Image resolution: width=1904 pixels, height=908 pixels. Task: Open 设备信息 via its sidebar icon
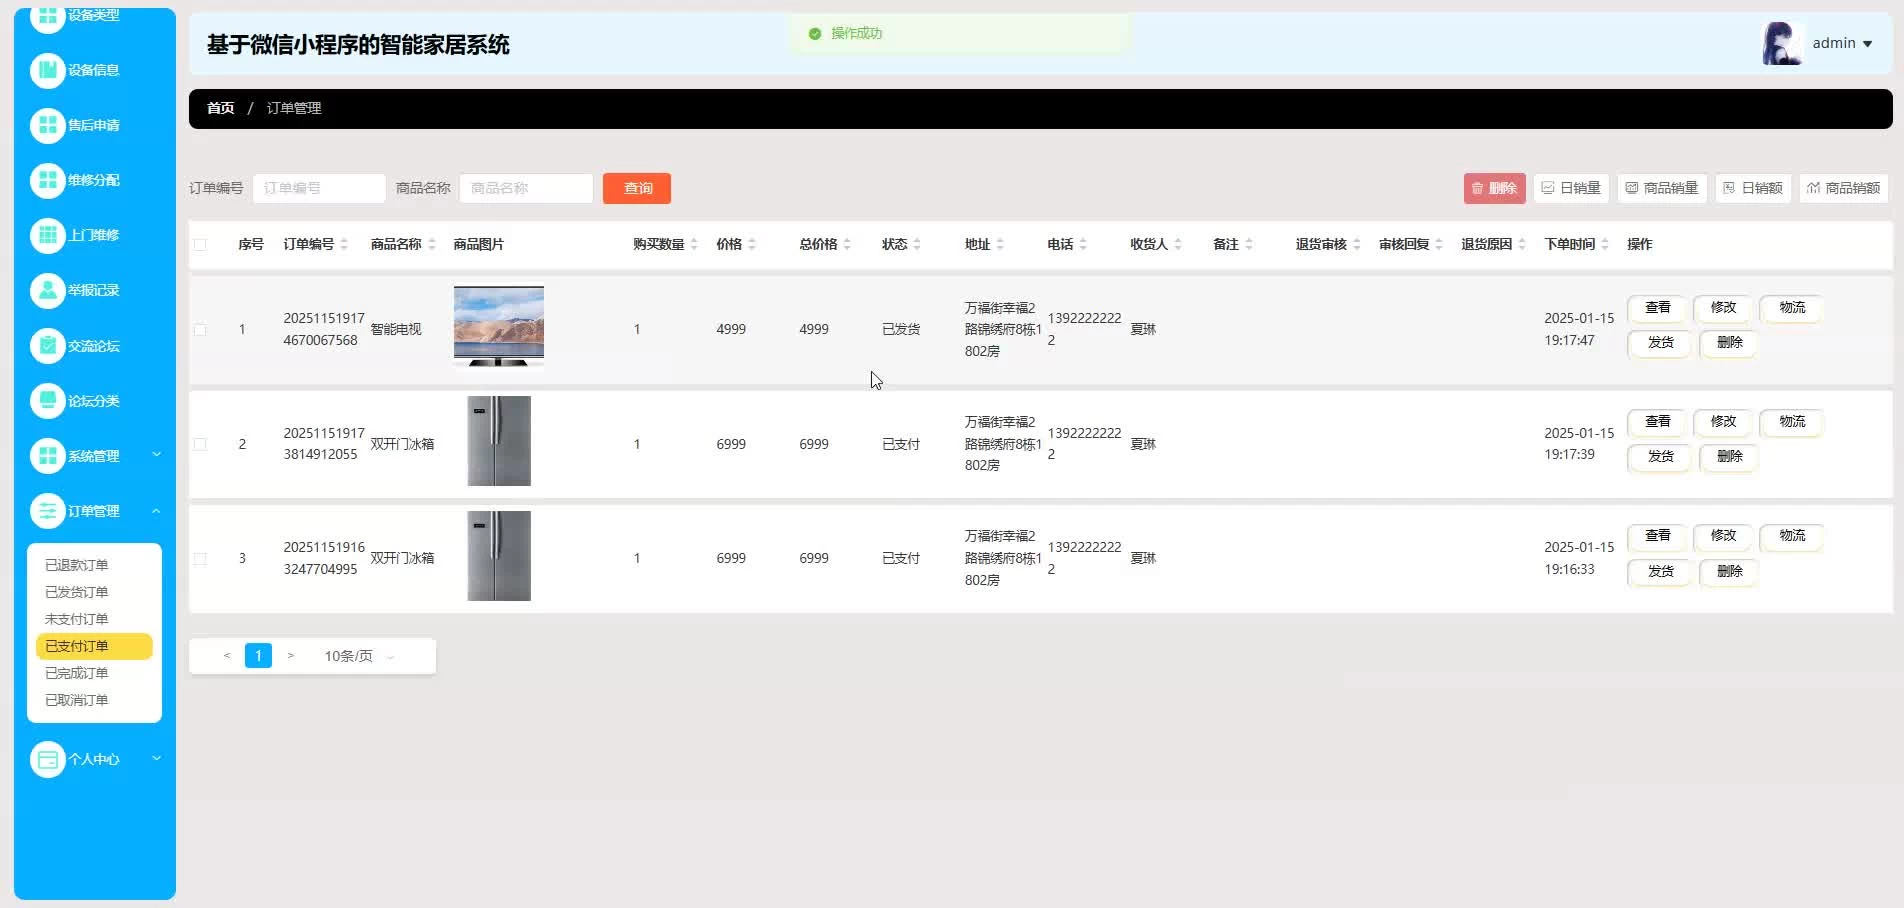(47, 70)
